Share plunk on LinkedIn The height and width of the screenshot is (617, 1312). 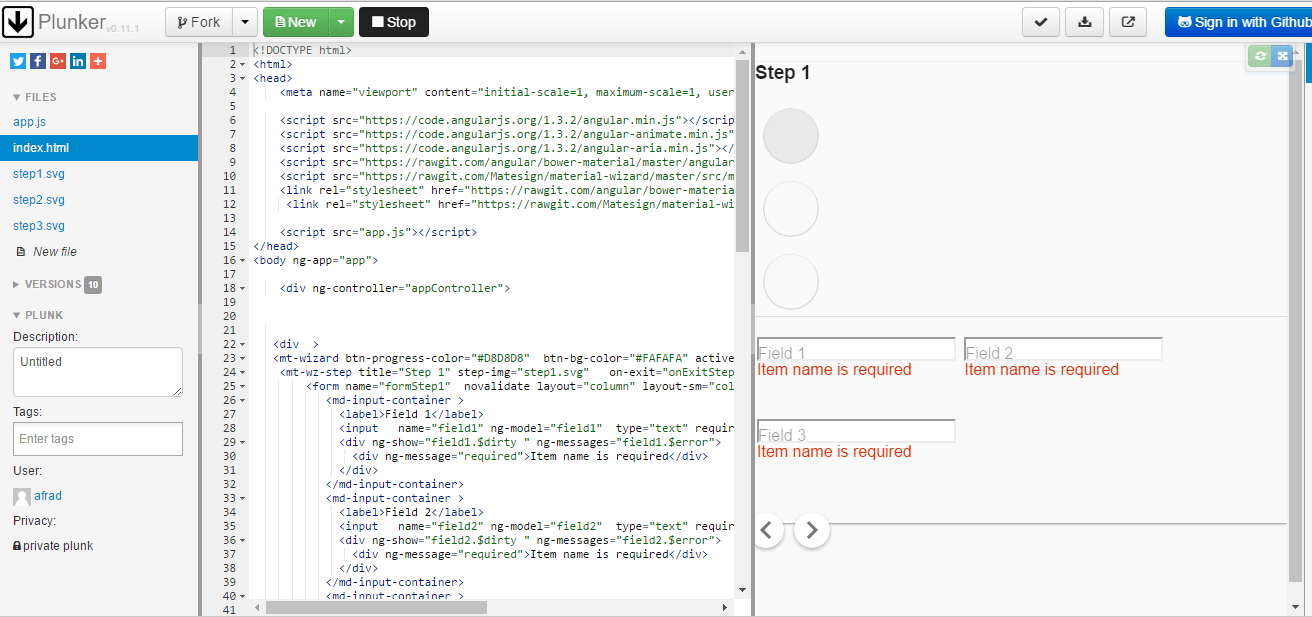pyautogui.click(x=78, y=61)
